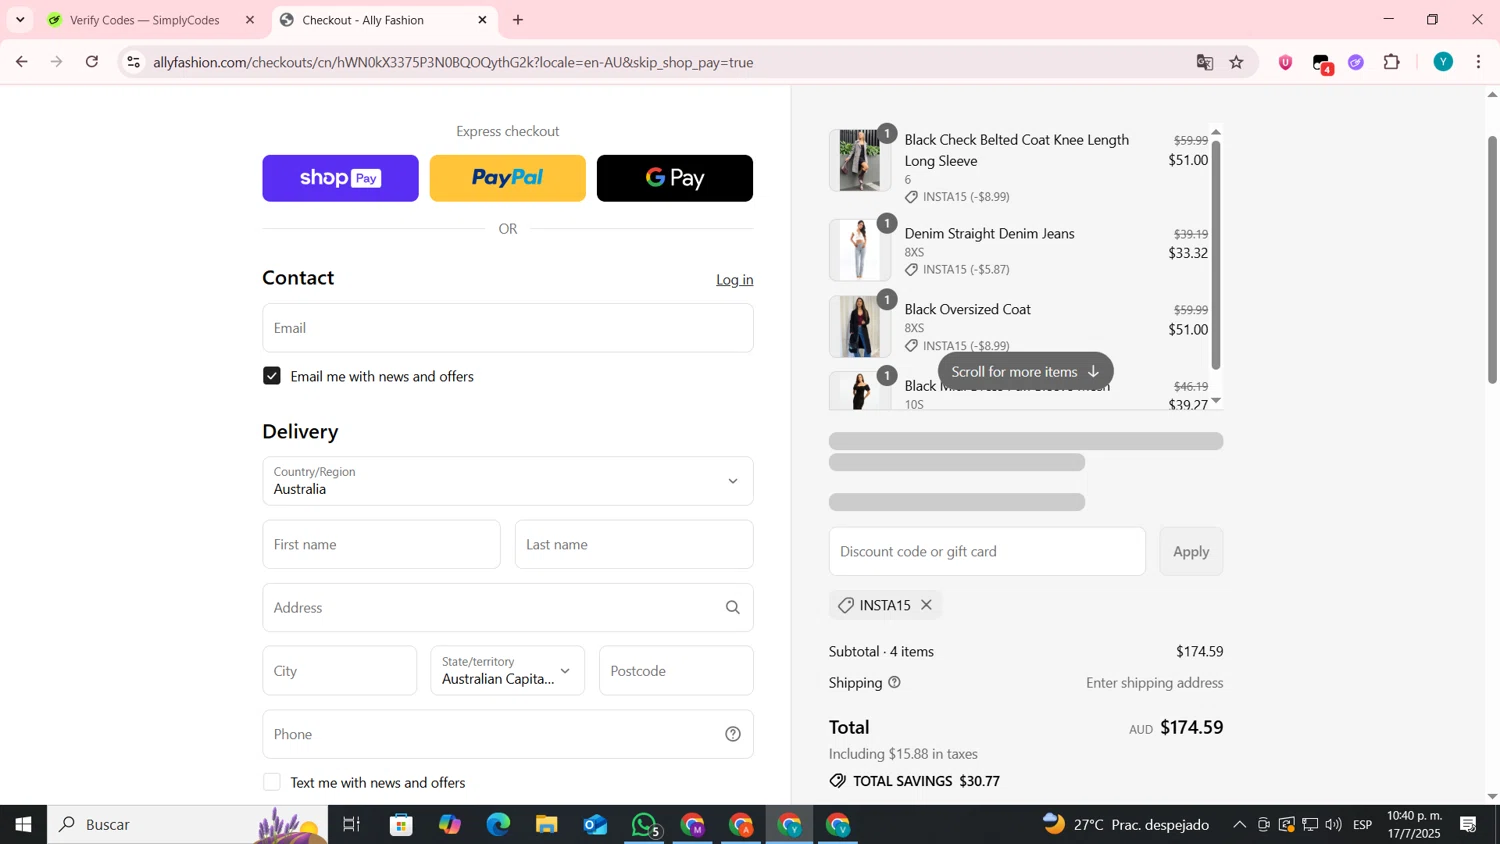Click the order items list scrollbar
The width and height of the screenshot is (1500, 844).
1216,255
